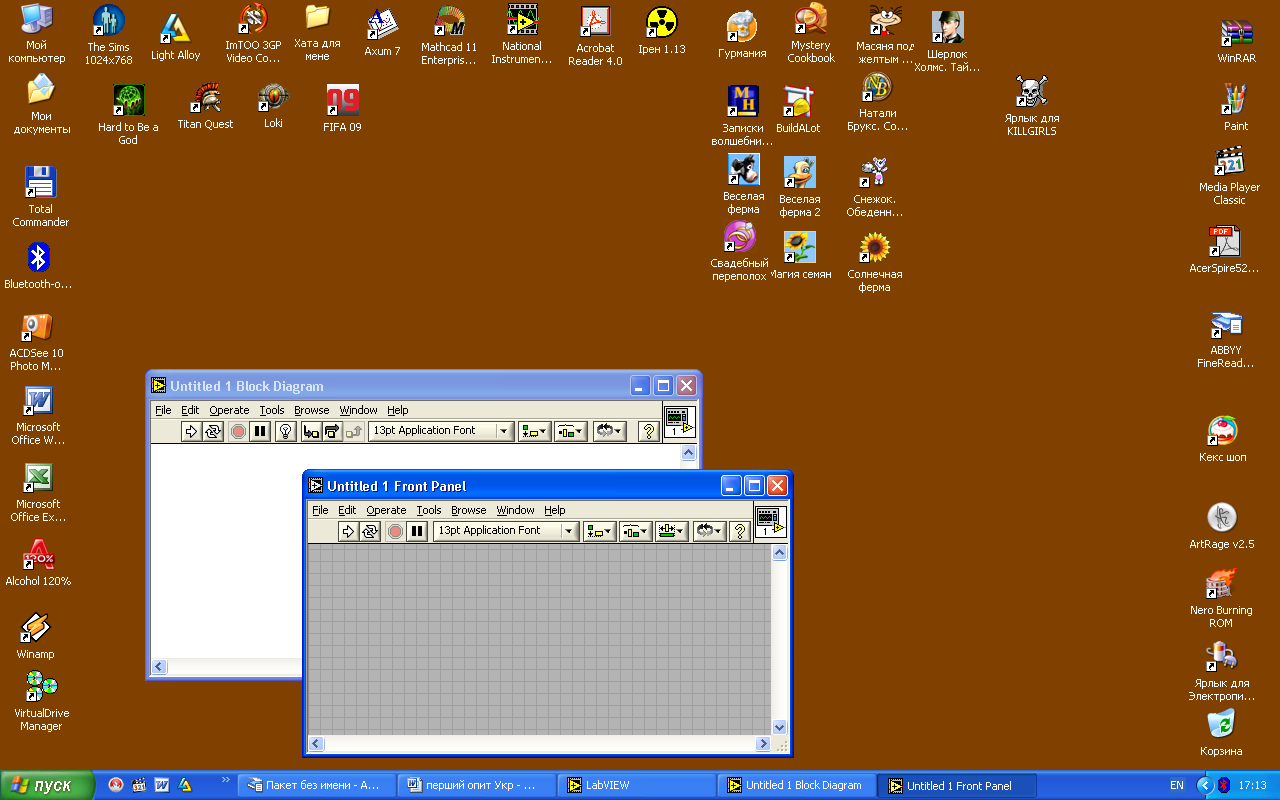
Task: Open Align Objects dropdown in Front Panel
Action: [599, 531]
